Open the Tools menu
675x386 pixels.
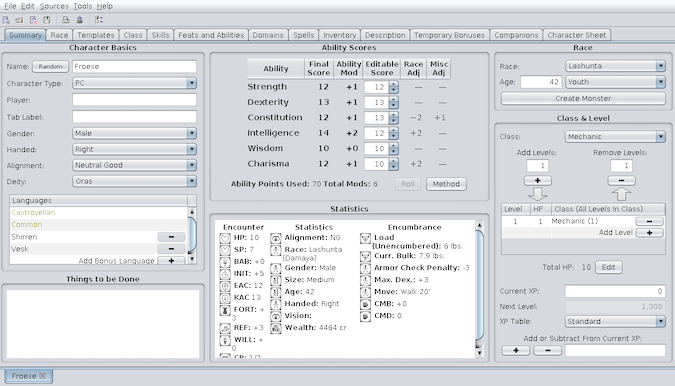[x=82, y=6]
